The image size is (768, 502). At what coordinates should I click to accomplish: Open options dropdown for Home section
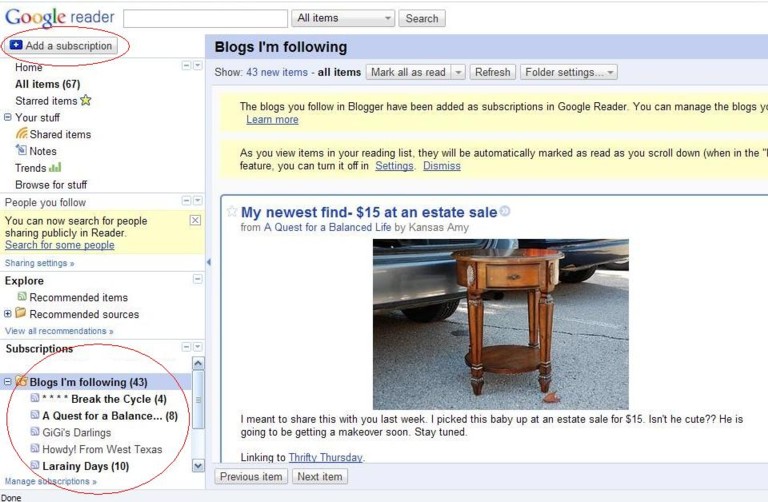pyautogui.click(x=197, y=65)
